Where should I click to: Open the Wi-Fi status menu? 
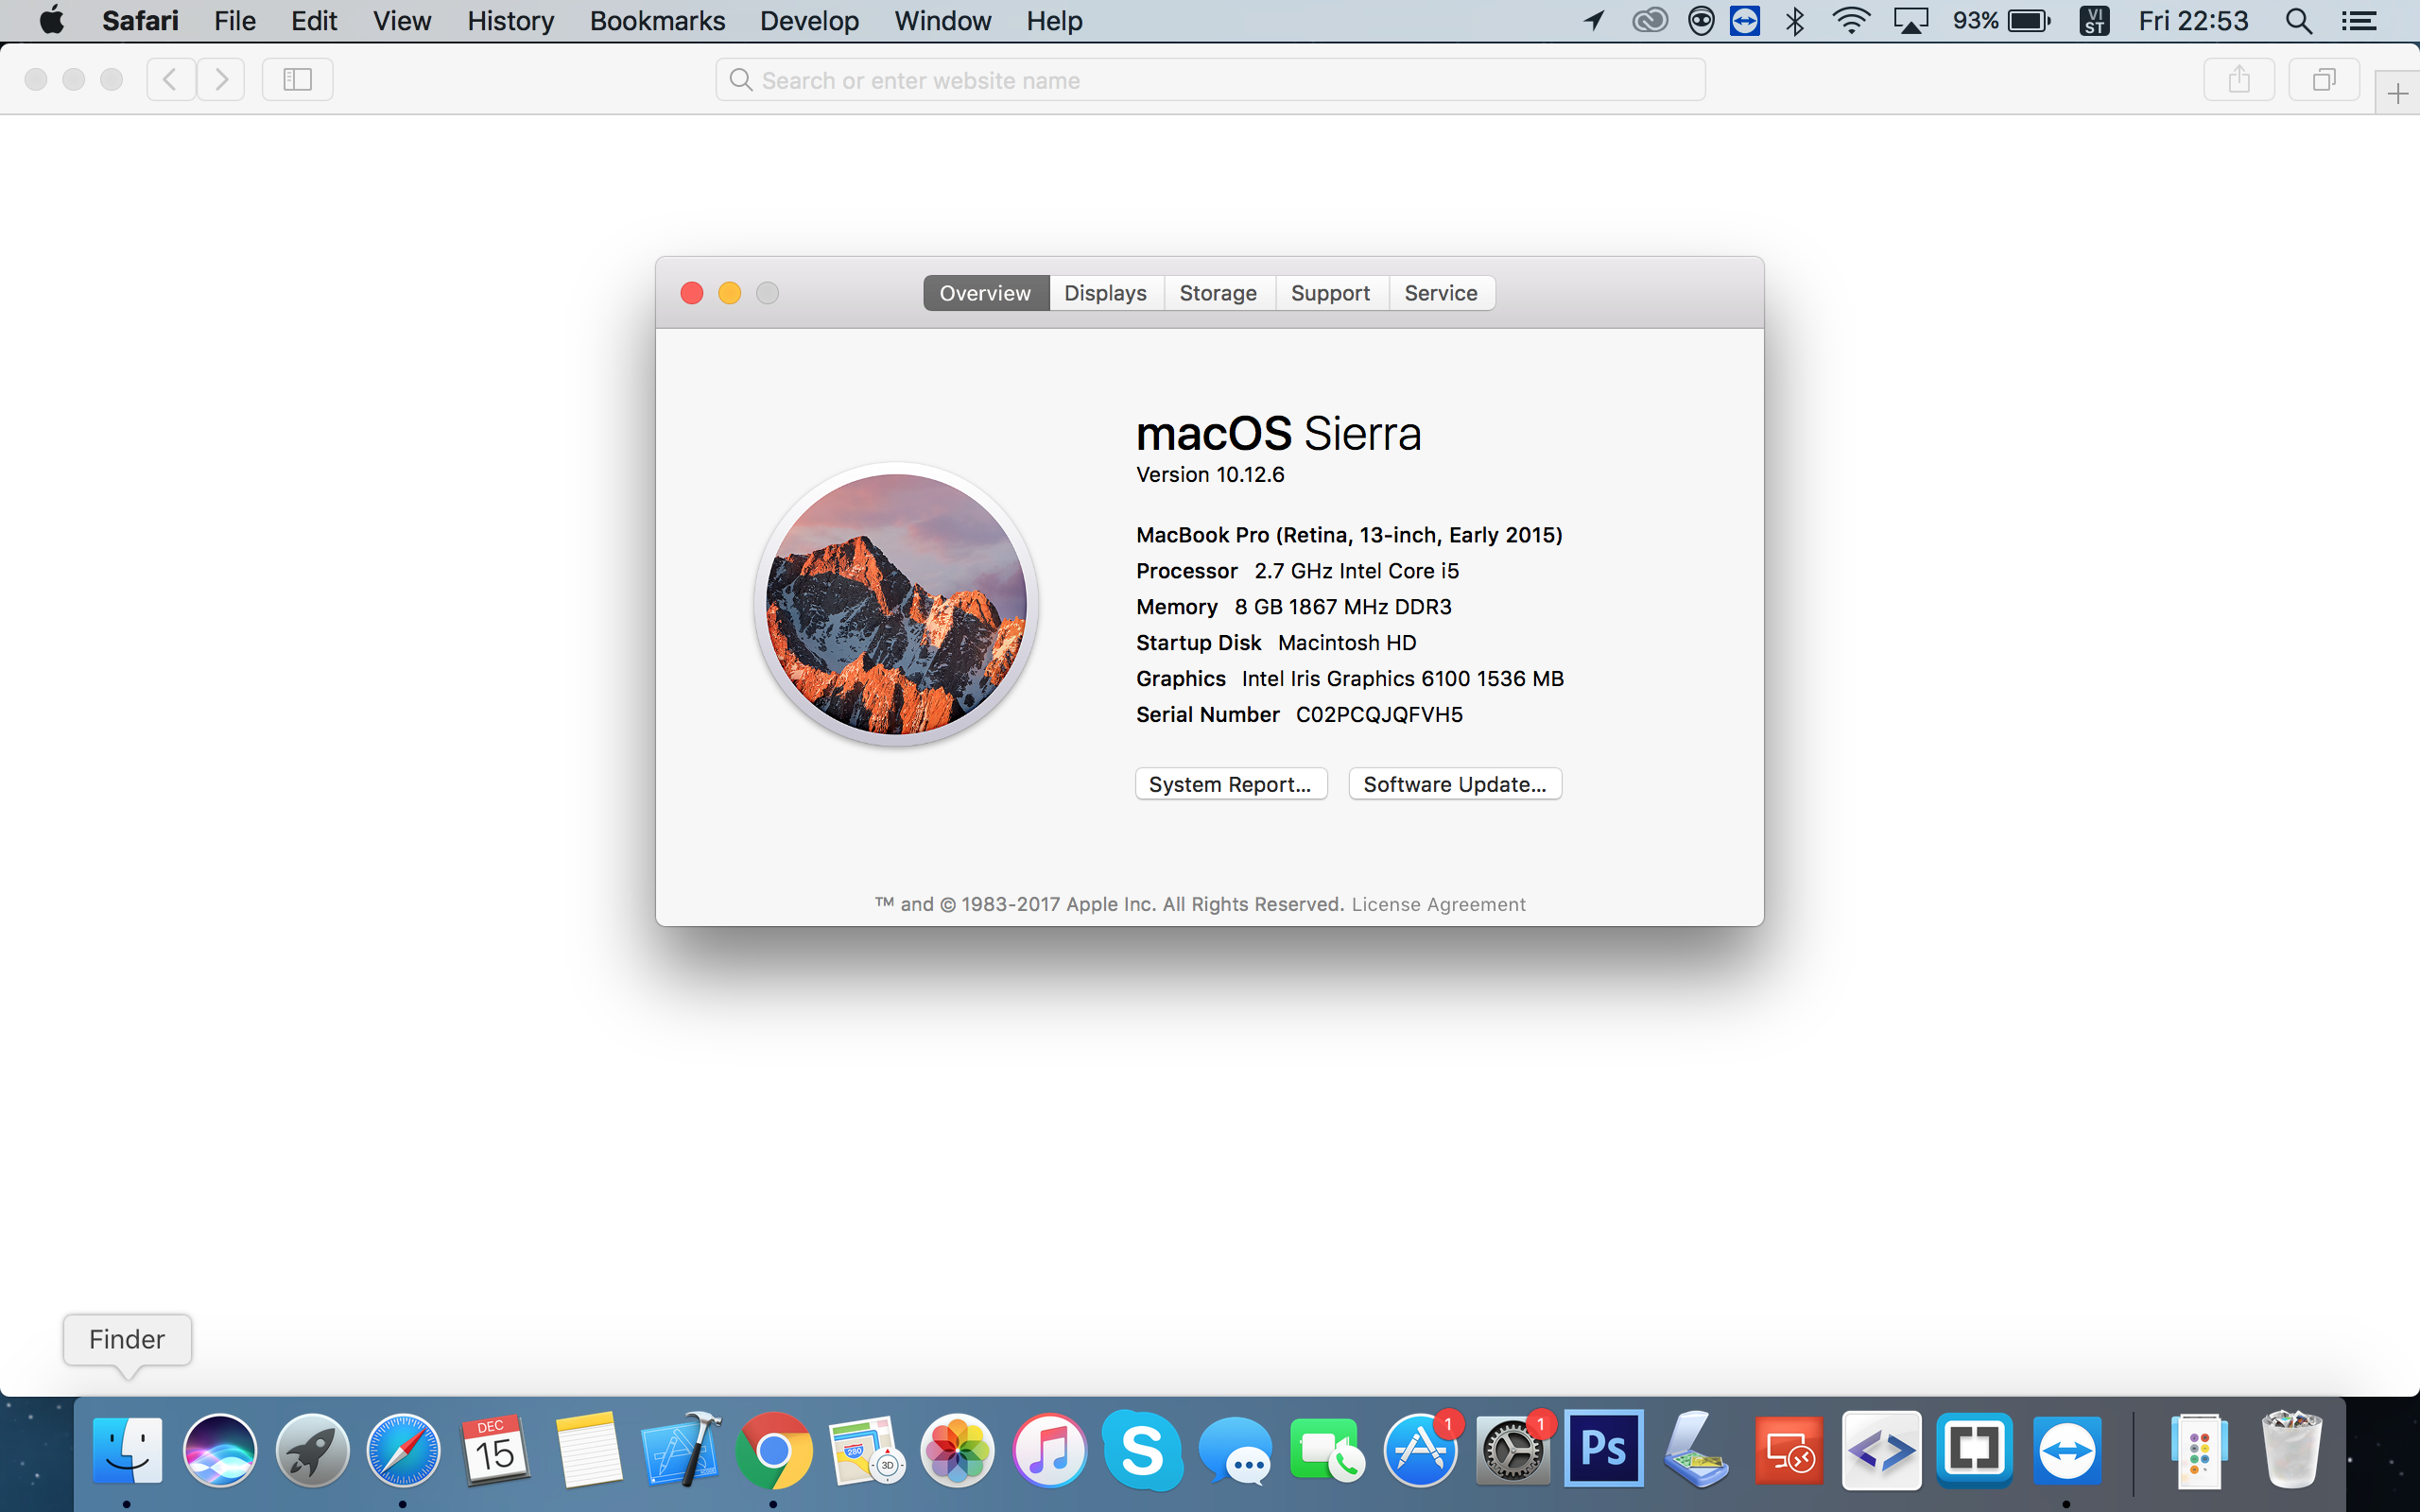point(1851,21)
